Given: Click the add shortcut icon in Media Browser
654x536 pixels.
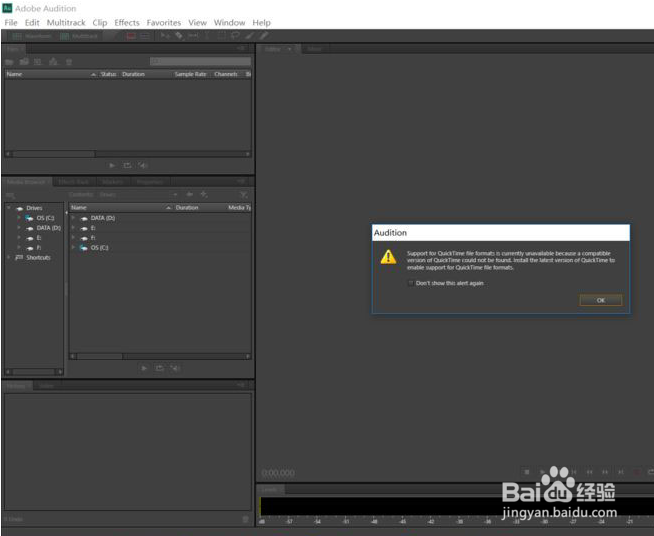Looking at the screenshot, I should pyautogui.click(x=204, y=194).
